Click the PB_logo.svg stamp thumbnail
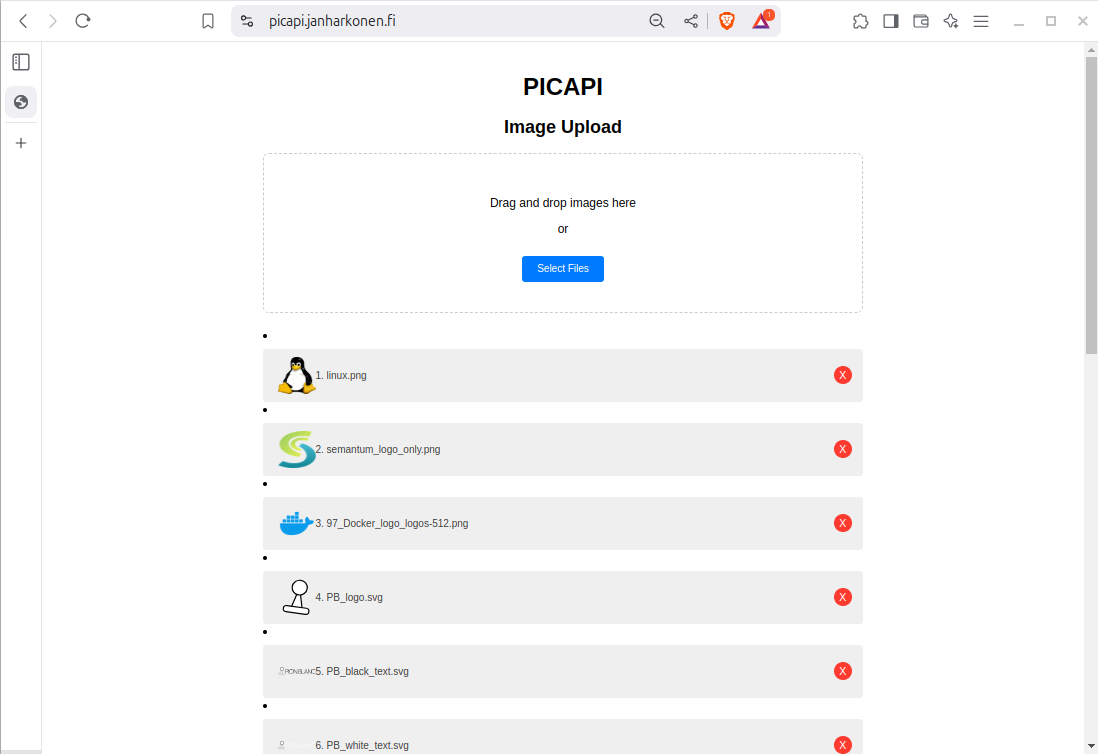The height and width of the screenshot is (754, 1098). coord(296,597)
